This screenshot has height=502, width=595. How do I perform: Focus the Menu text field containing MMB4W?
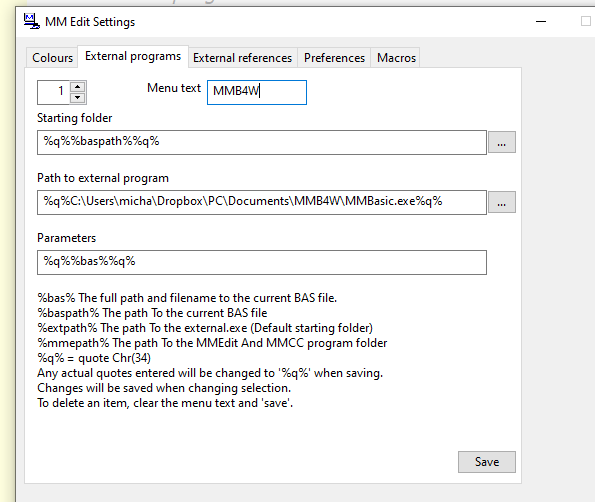257,92
